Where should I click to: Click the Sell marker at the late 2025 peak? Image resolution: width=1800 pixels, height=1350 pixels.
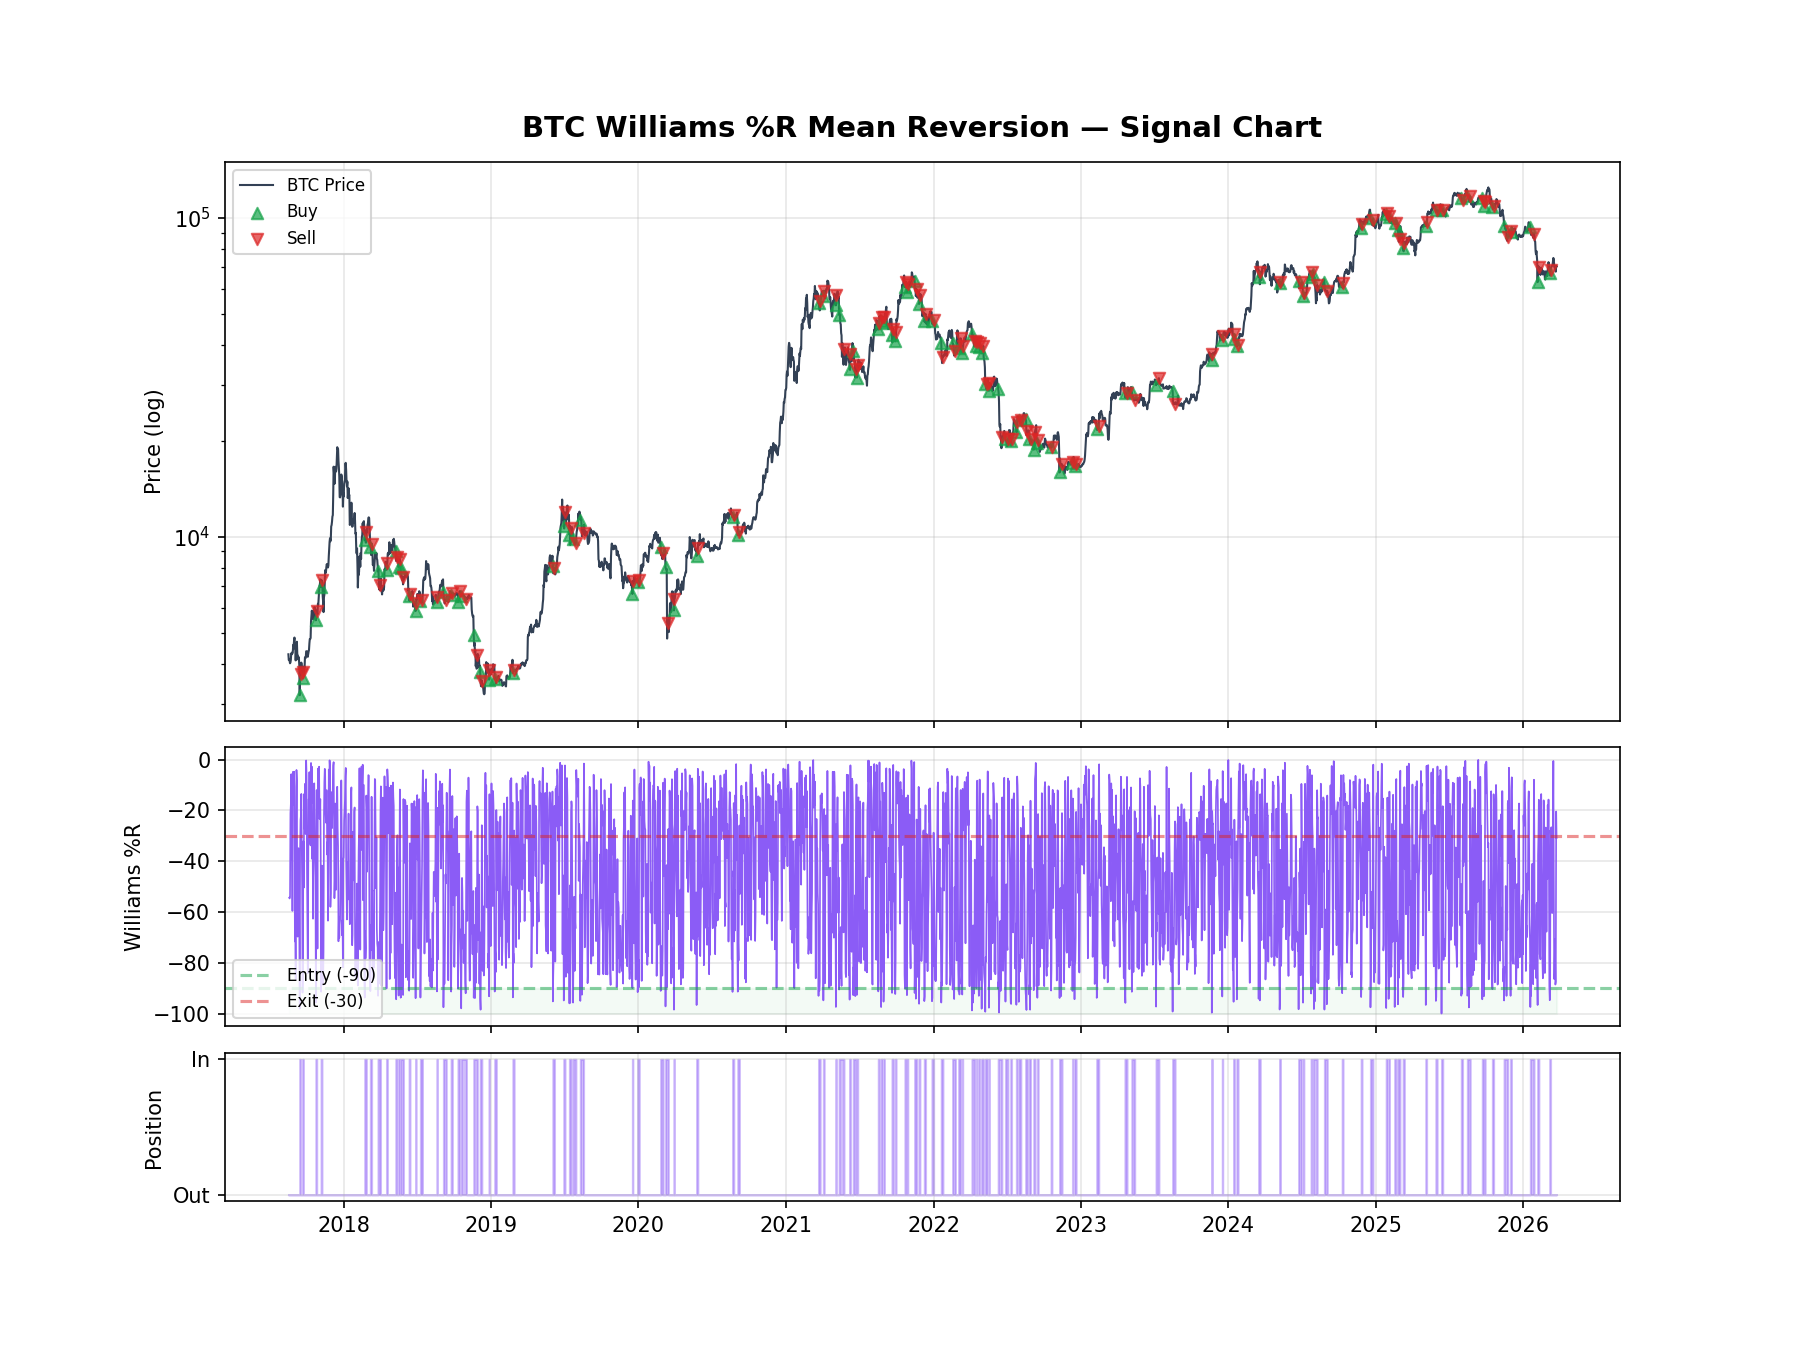tap(1469, 195)
